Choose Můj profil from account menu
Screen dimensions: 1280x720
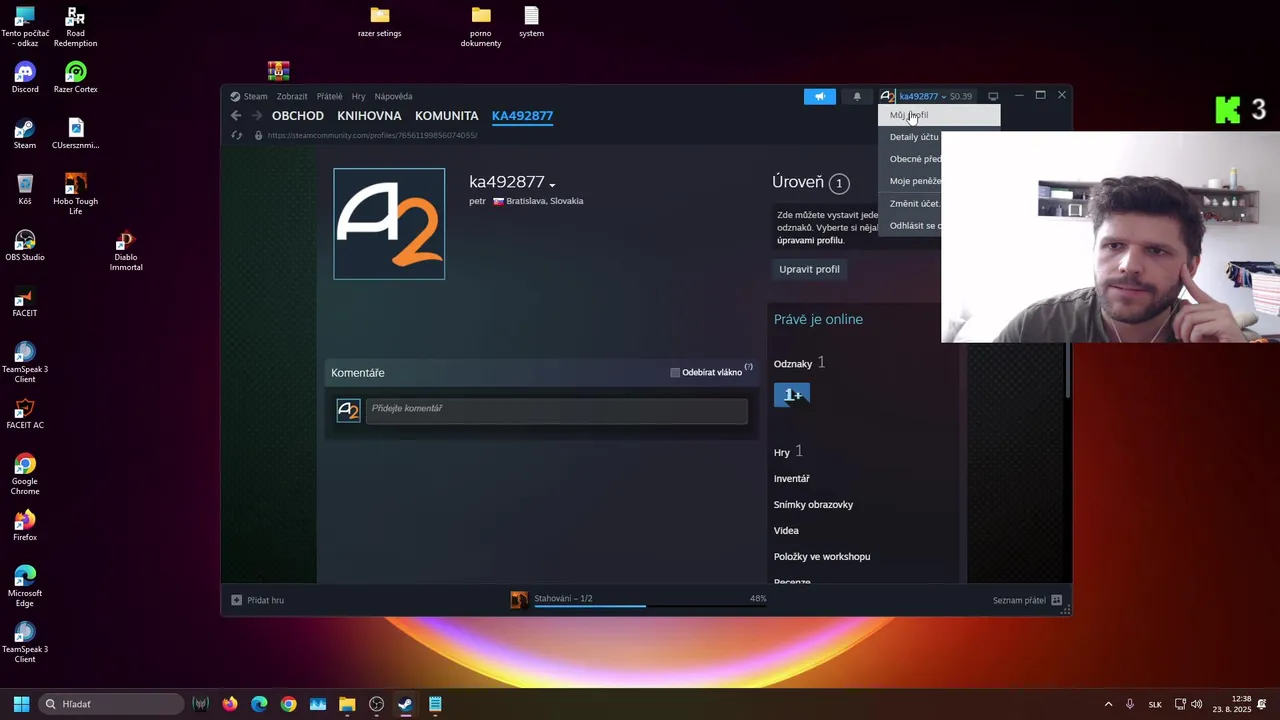938,115
